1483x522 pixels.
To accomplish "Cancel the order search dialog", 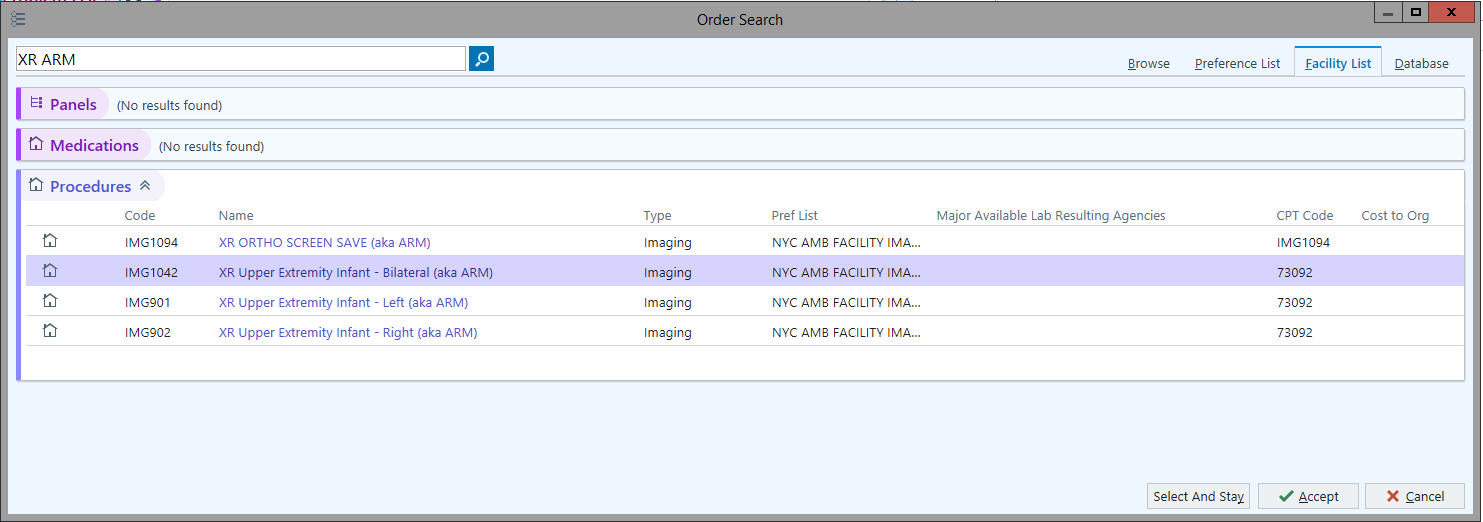I will click(1414, 496).
